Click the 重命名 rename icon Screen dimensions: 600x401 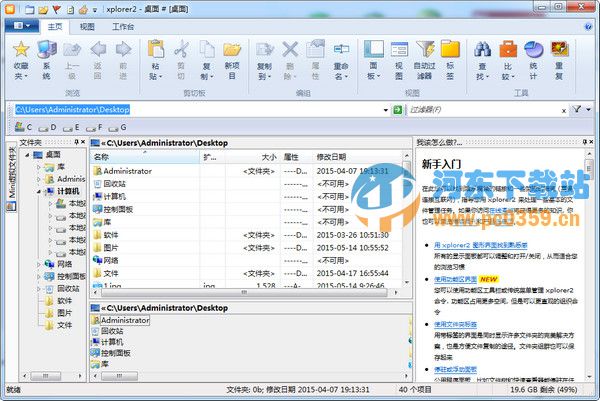341,49
